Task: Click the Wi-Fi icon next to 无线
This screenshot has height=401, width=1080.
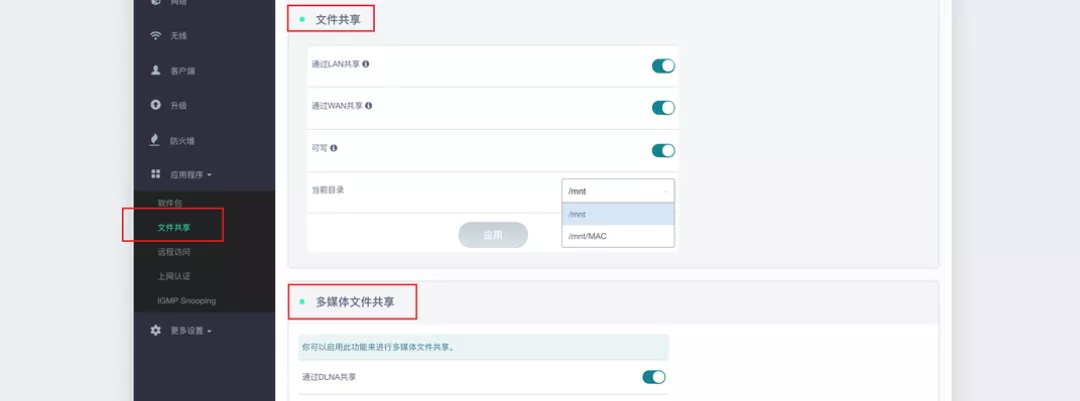Action: coord(156,36)
